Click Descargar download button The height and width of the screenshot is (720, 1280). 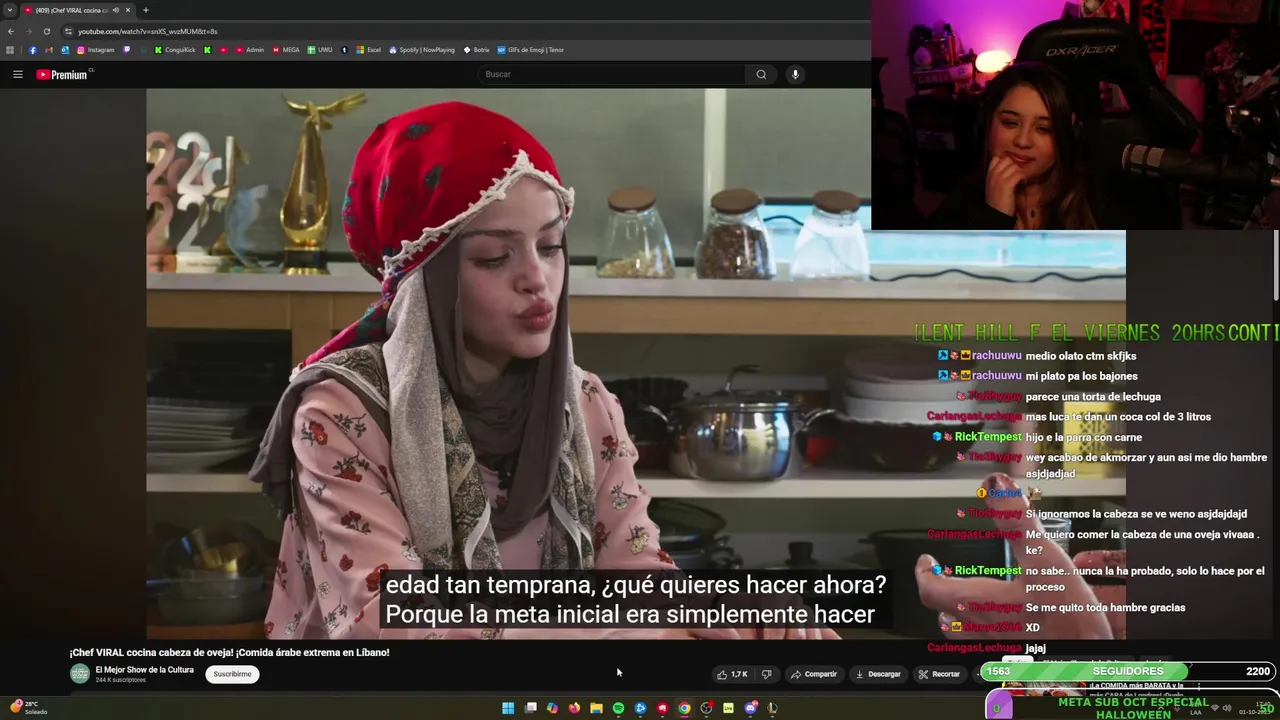pos(878,674)
